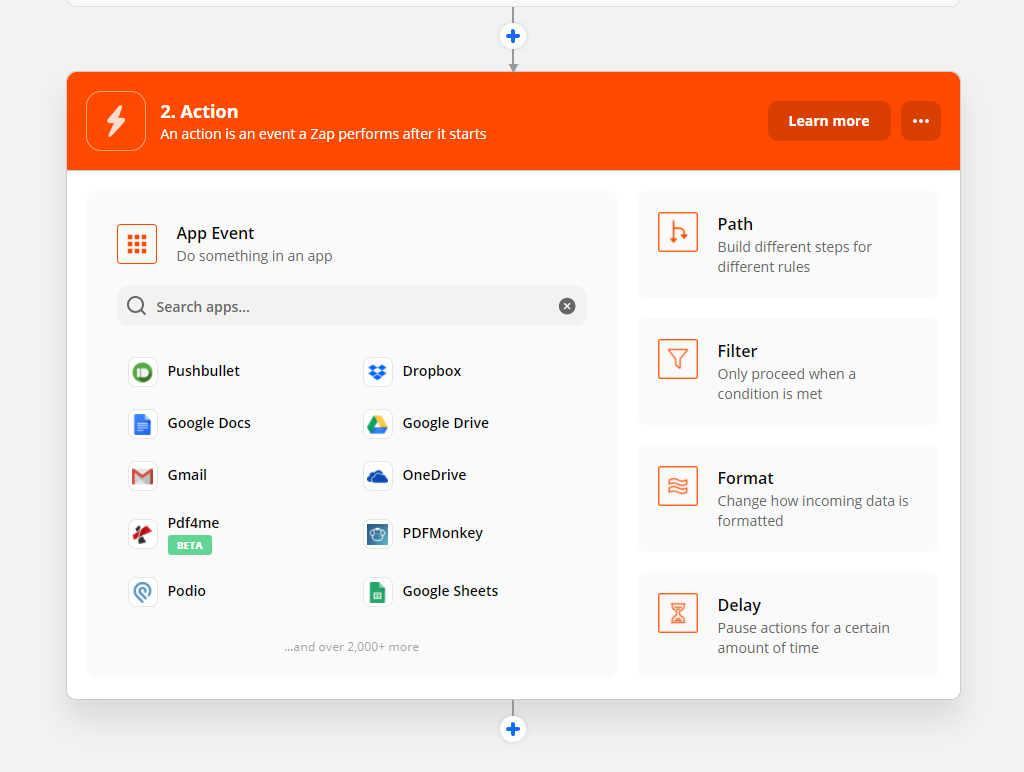Viewport: 1024px width, 772px height.
Task: Click the OneDrive cloud icon
Action: [377, 476]
